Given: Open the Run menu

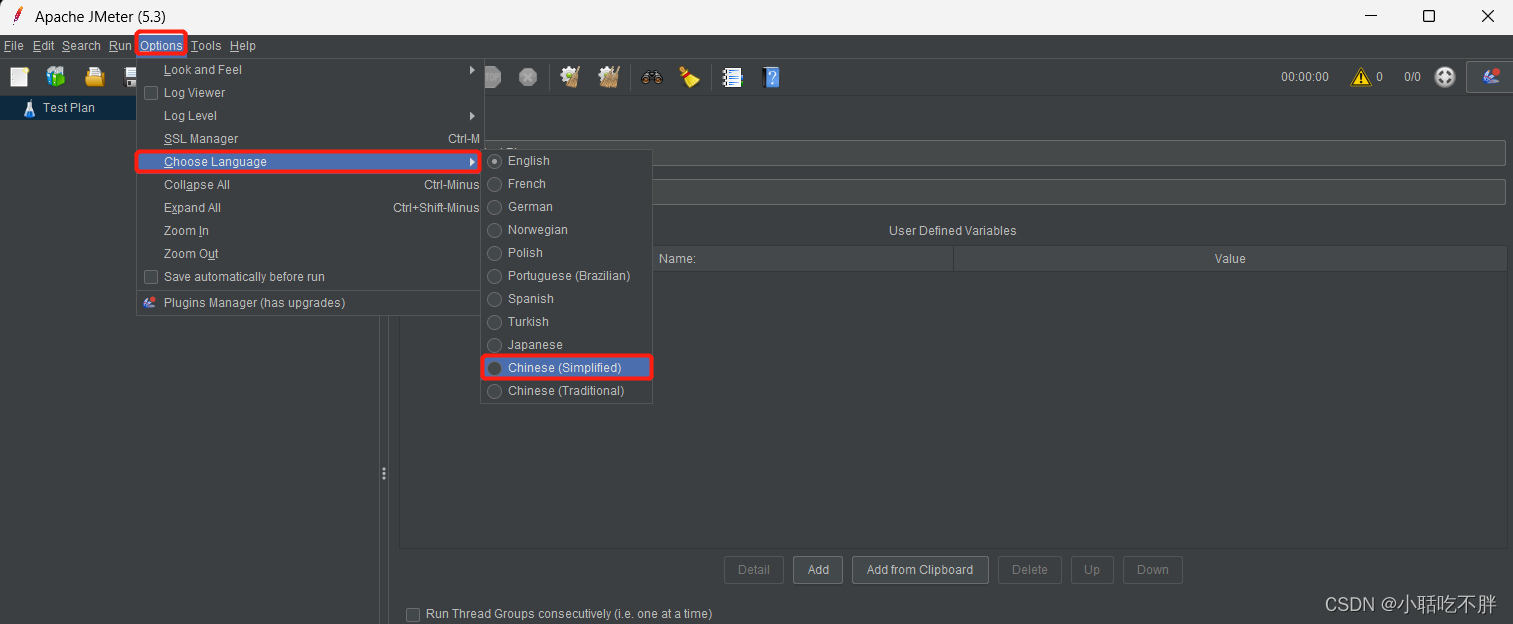Looking at the screenshot, I should click(x=120, y=46).
